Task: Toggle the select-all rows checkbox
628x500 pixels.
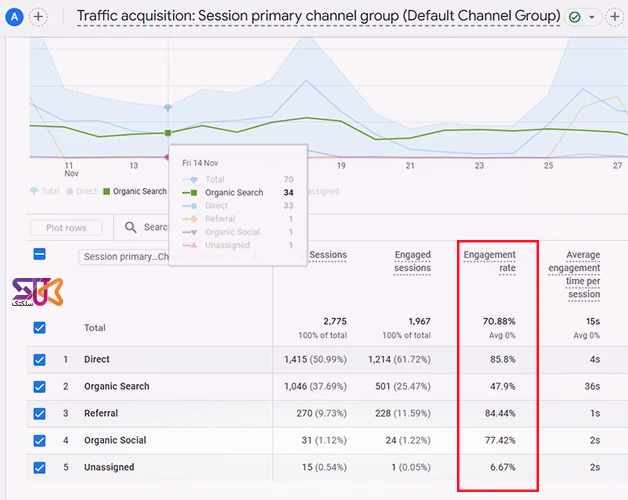Action: pyautogui.click(x=40, y=254)
